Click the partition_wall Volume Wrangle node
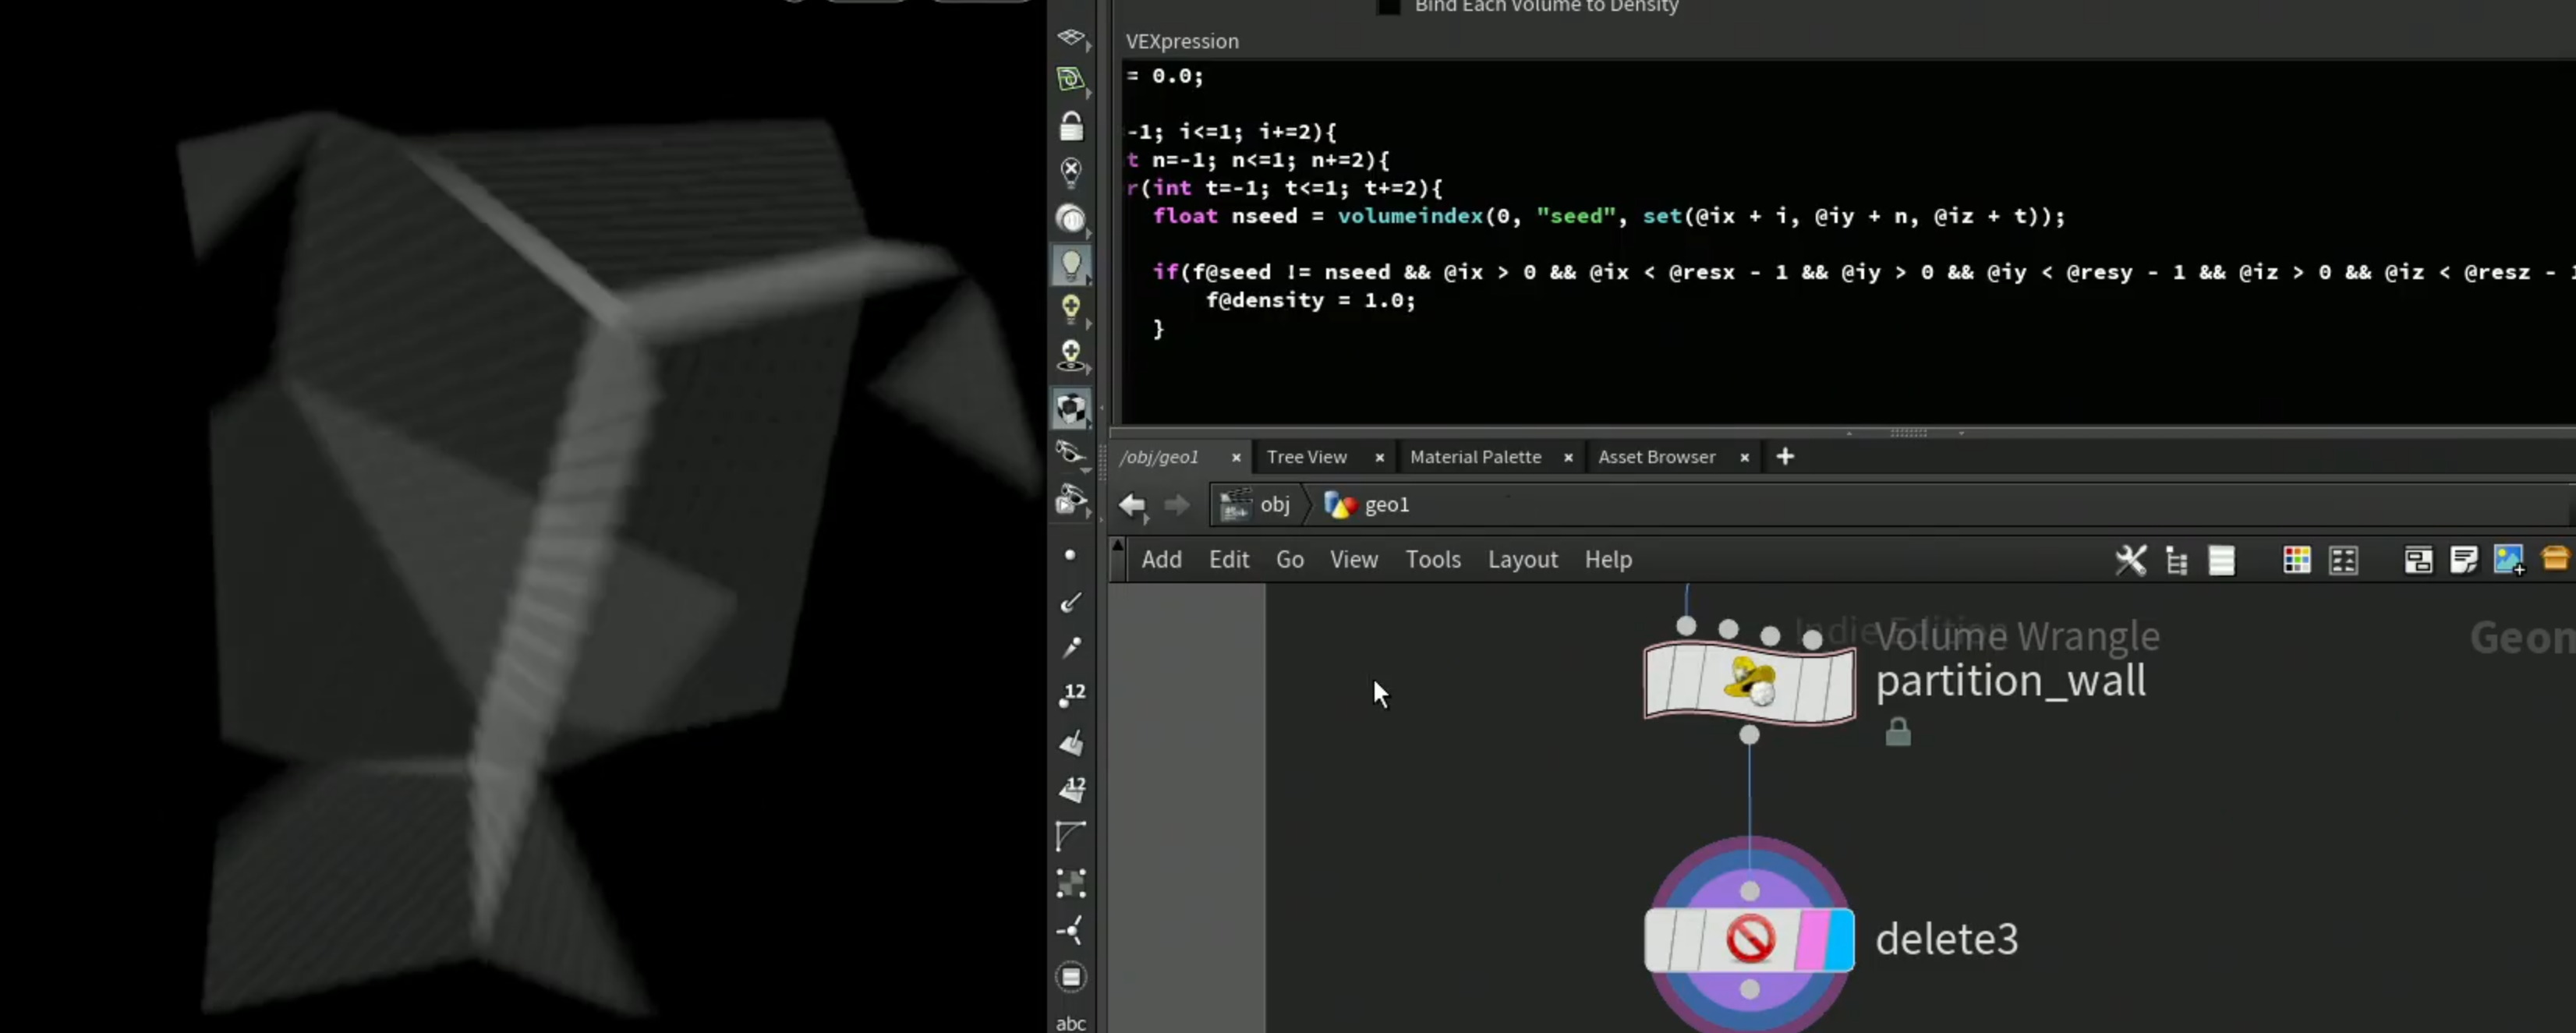The width and height of the screenshot is (2576, 1033). pos(1749,683)
